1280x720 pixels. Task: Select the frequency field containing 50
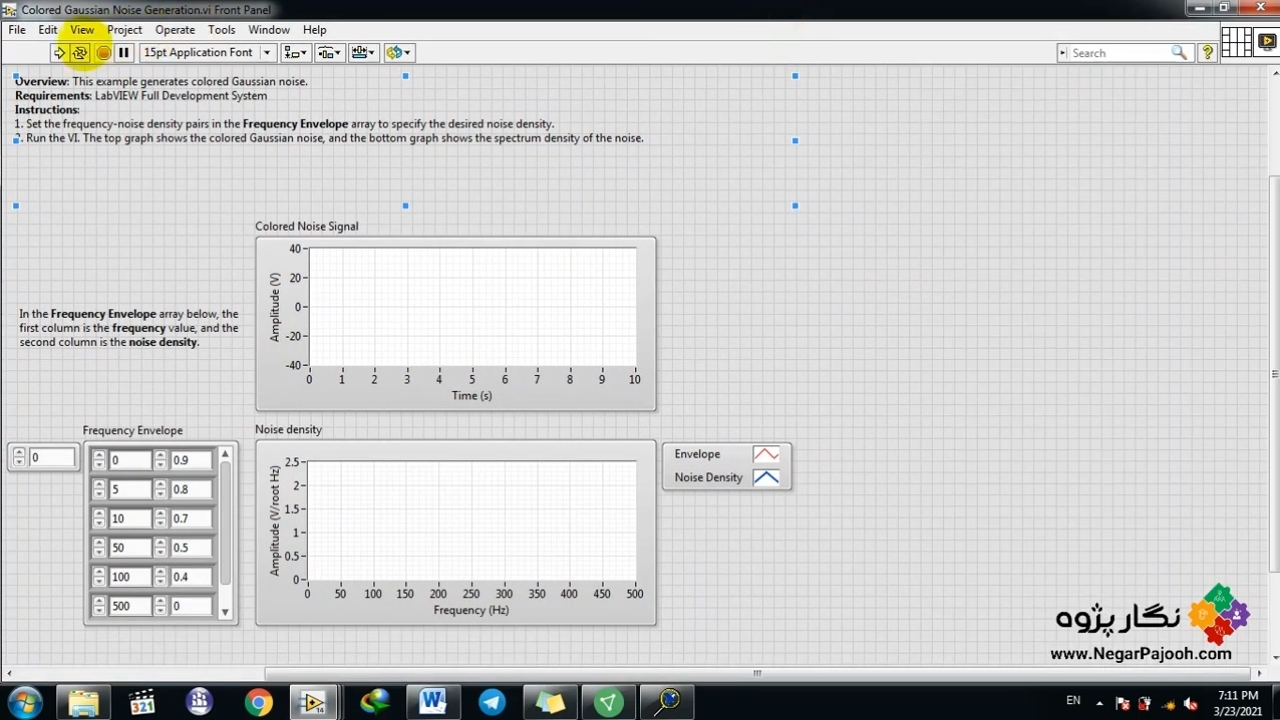[x=129, y=548]
